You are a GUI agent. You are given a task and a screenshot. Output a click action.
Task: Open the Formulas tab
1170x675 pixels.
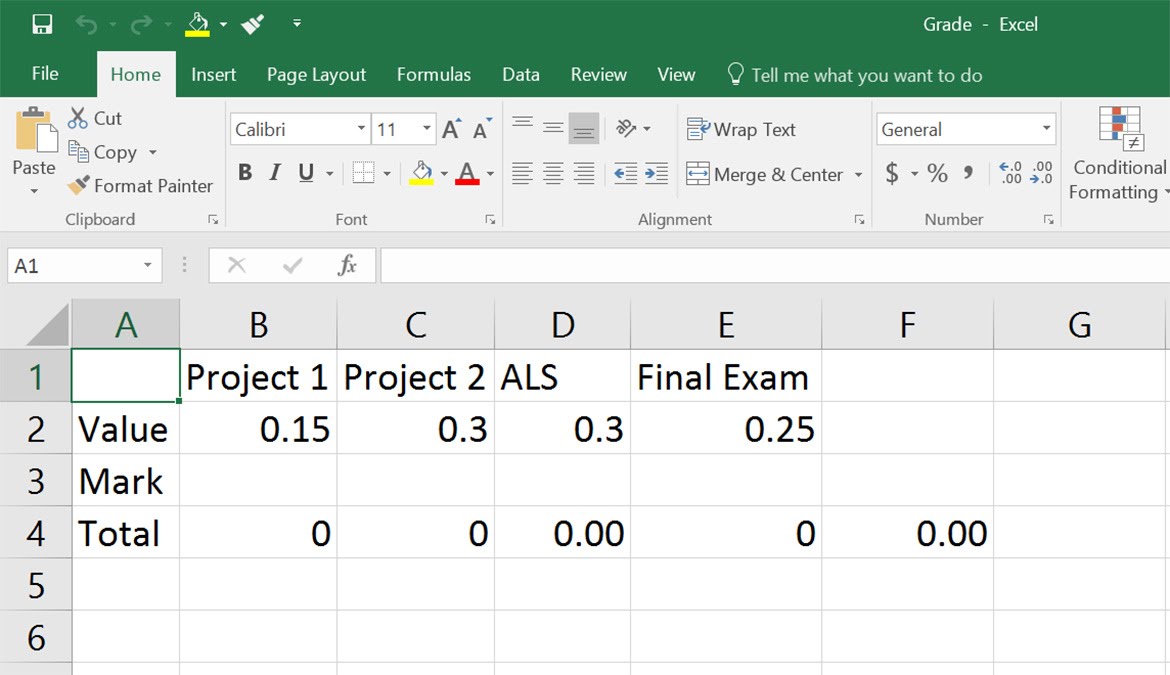click(x=434, y=75)
